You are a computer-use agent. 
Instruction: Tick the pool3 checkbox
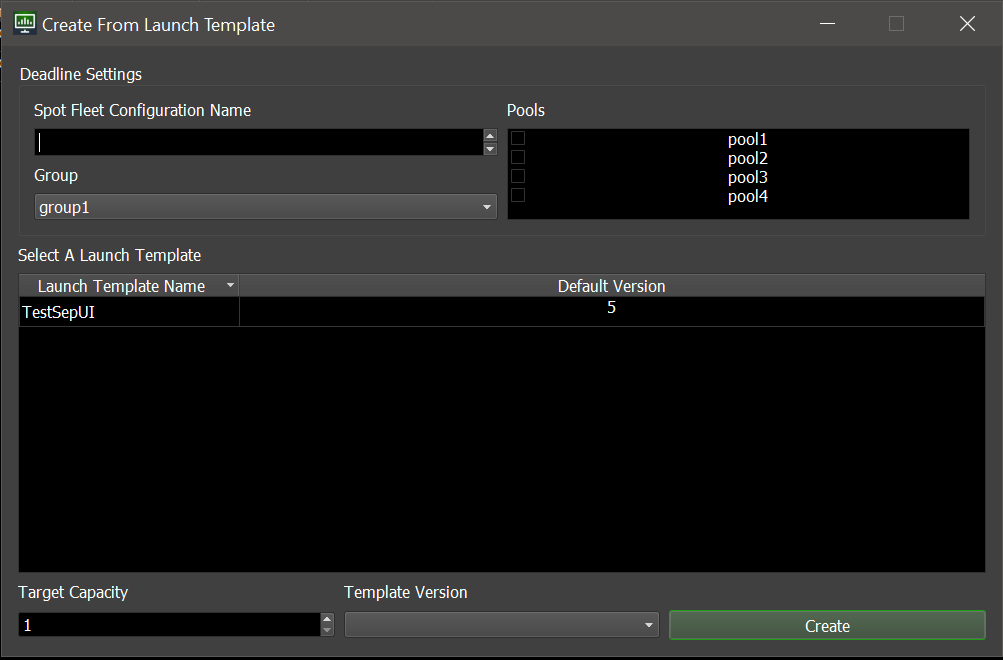(x=518, y=176)
